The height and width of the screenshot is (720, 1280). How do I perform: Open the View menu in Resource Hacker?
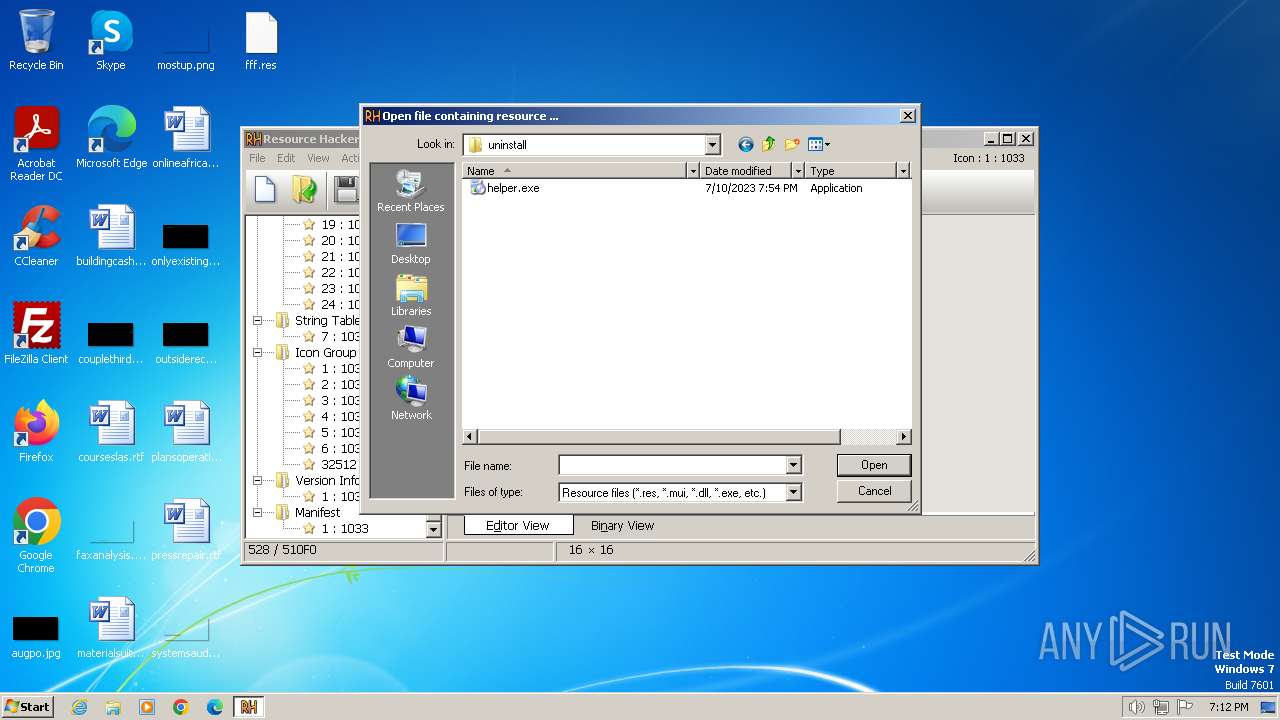pyautogui.click(x=318, y=158)
